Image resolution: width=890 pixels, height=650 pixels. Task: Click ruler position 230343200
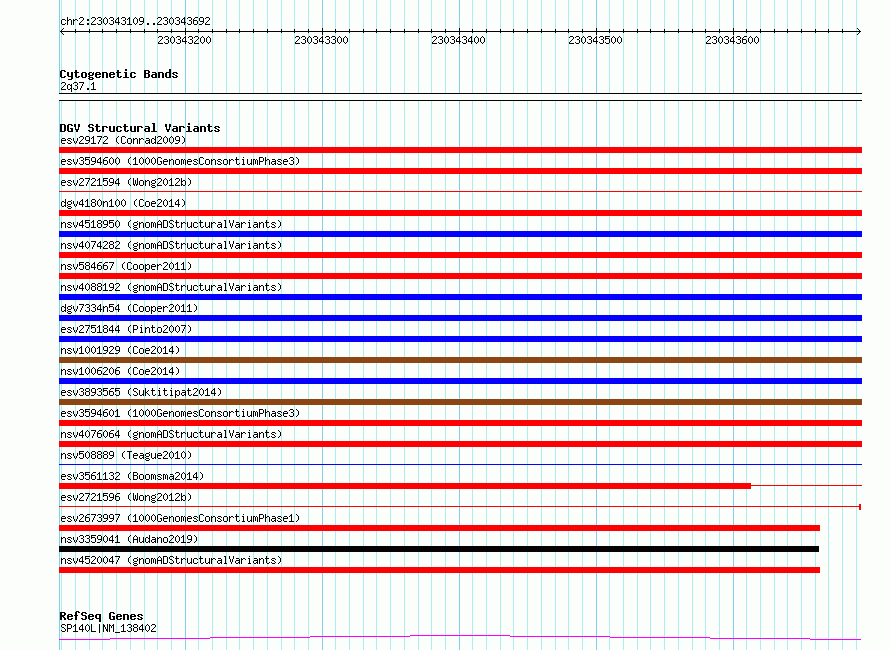(184, 40)
